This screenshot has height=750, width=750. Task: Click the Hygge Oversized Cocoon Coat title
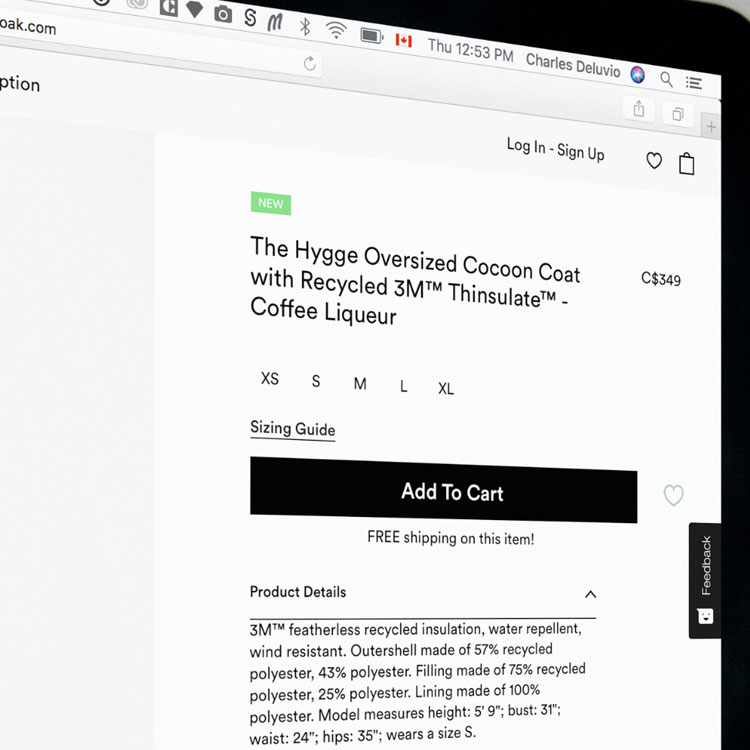[x=415, y=281]
